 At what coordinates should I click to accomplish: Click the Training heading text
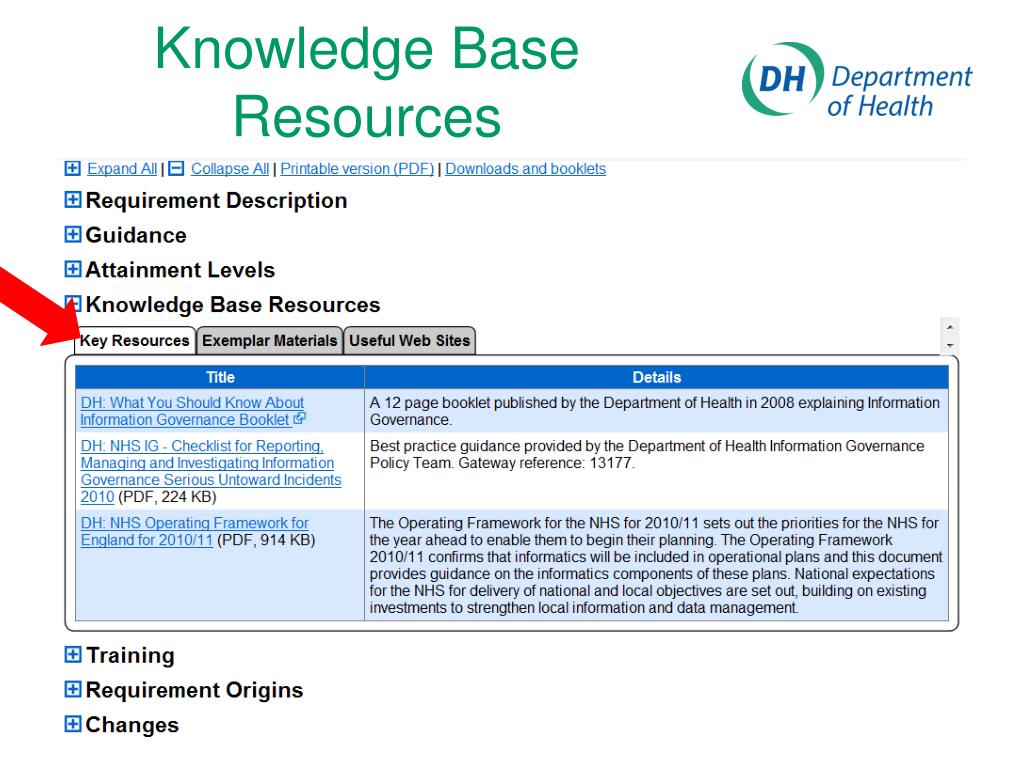click(x=130, y=655)
